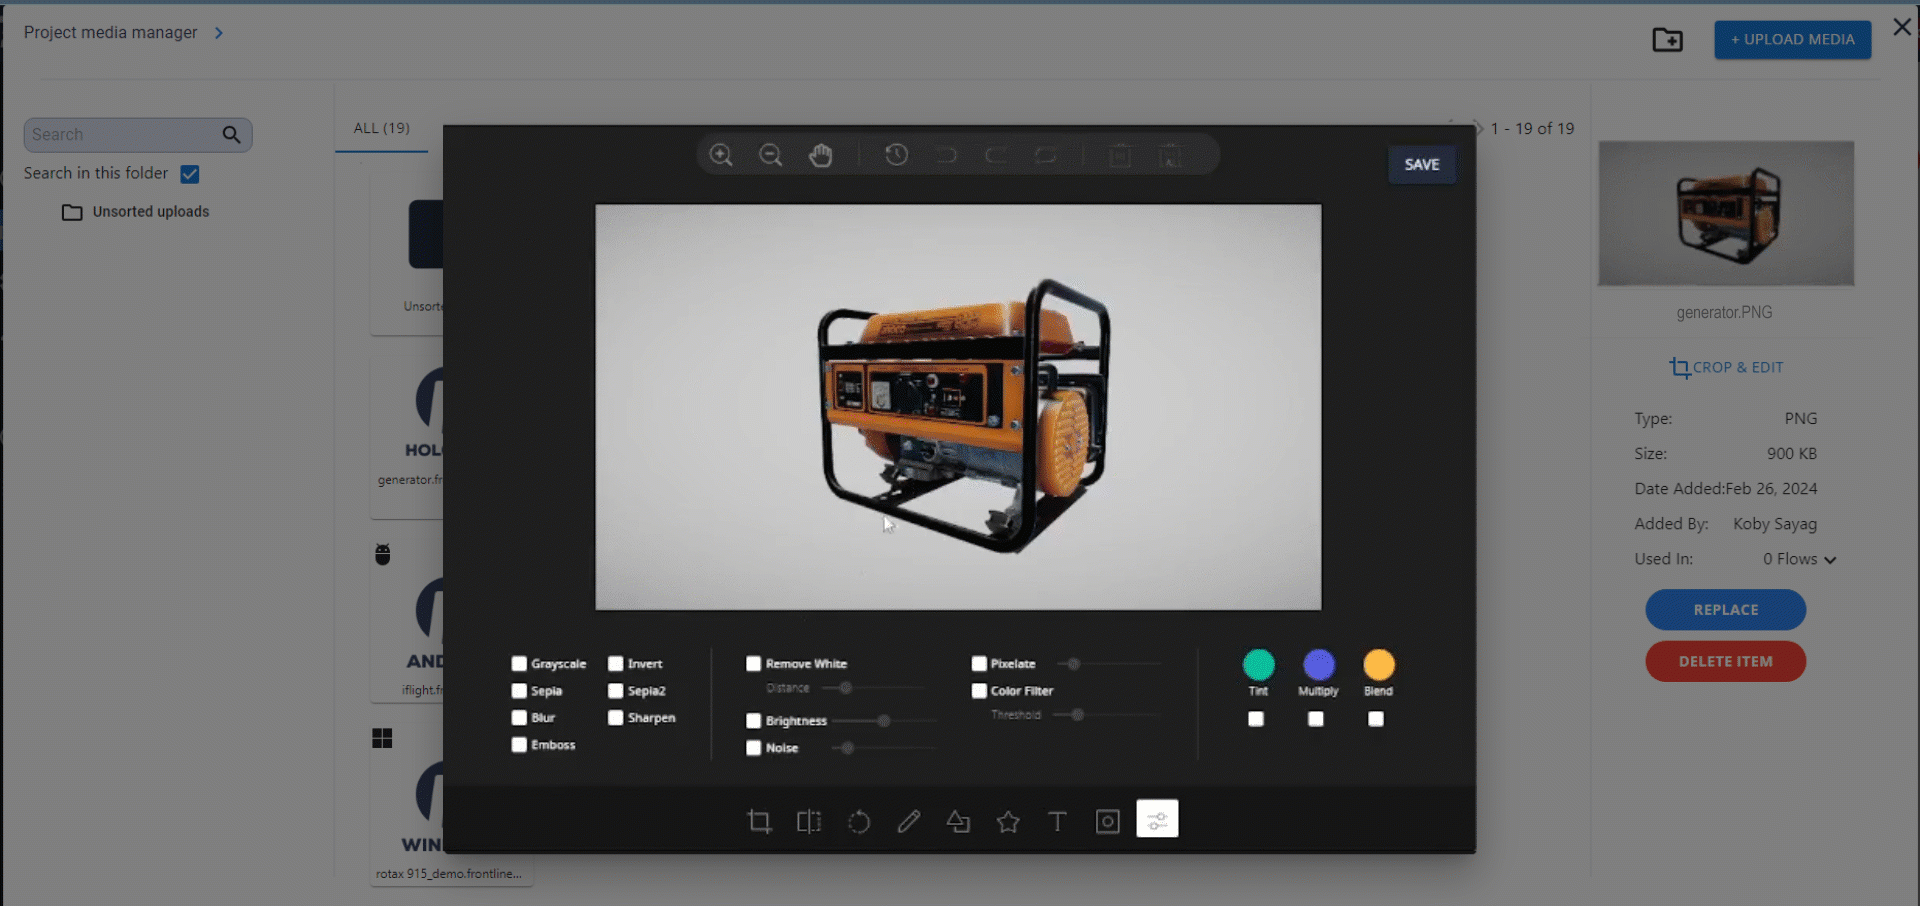Toggle the Brightness checkbox
The image size is (1920, 906).
(x=754, y=720)
